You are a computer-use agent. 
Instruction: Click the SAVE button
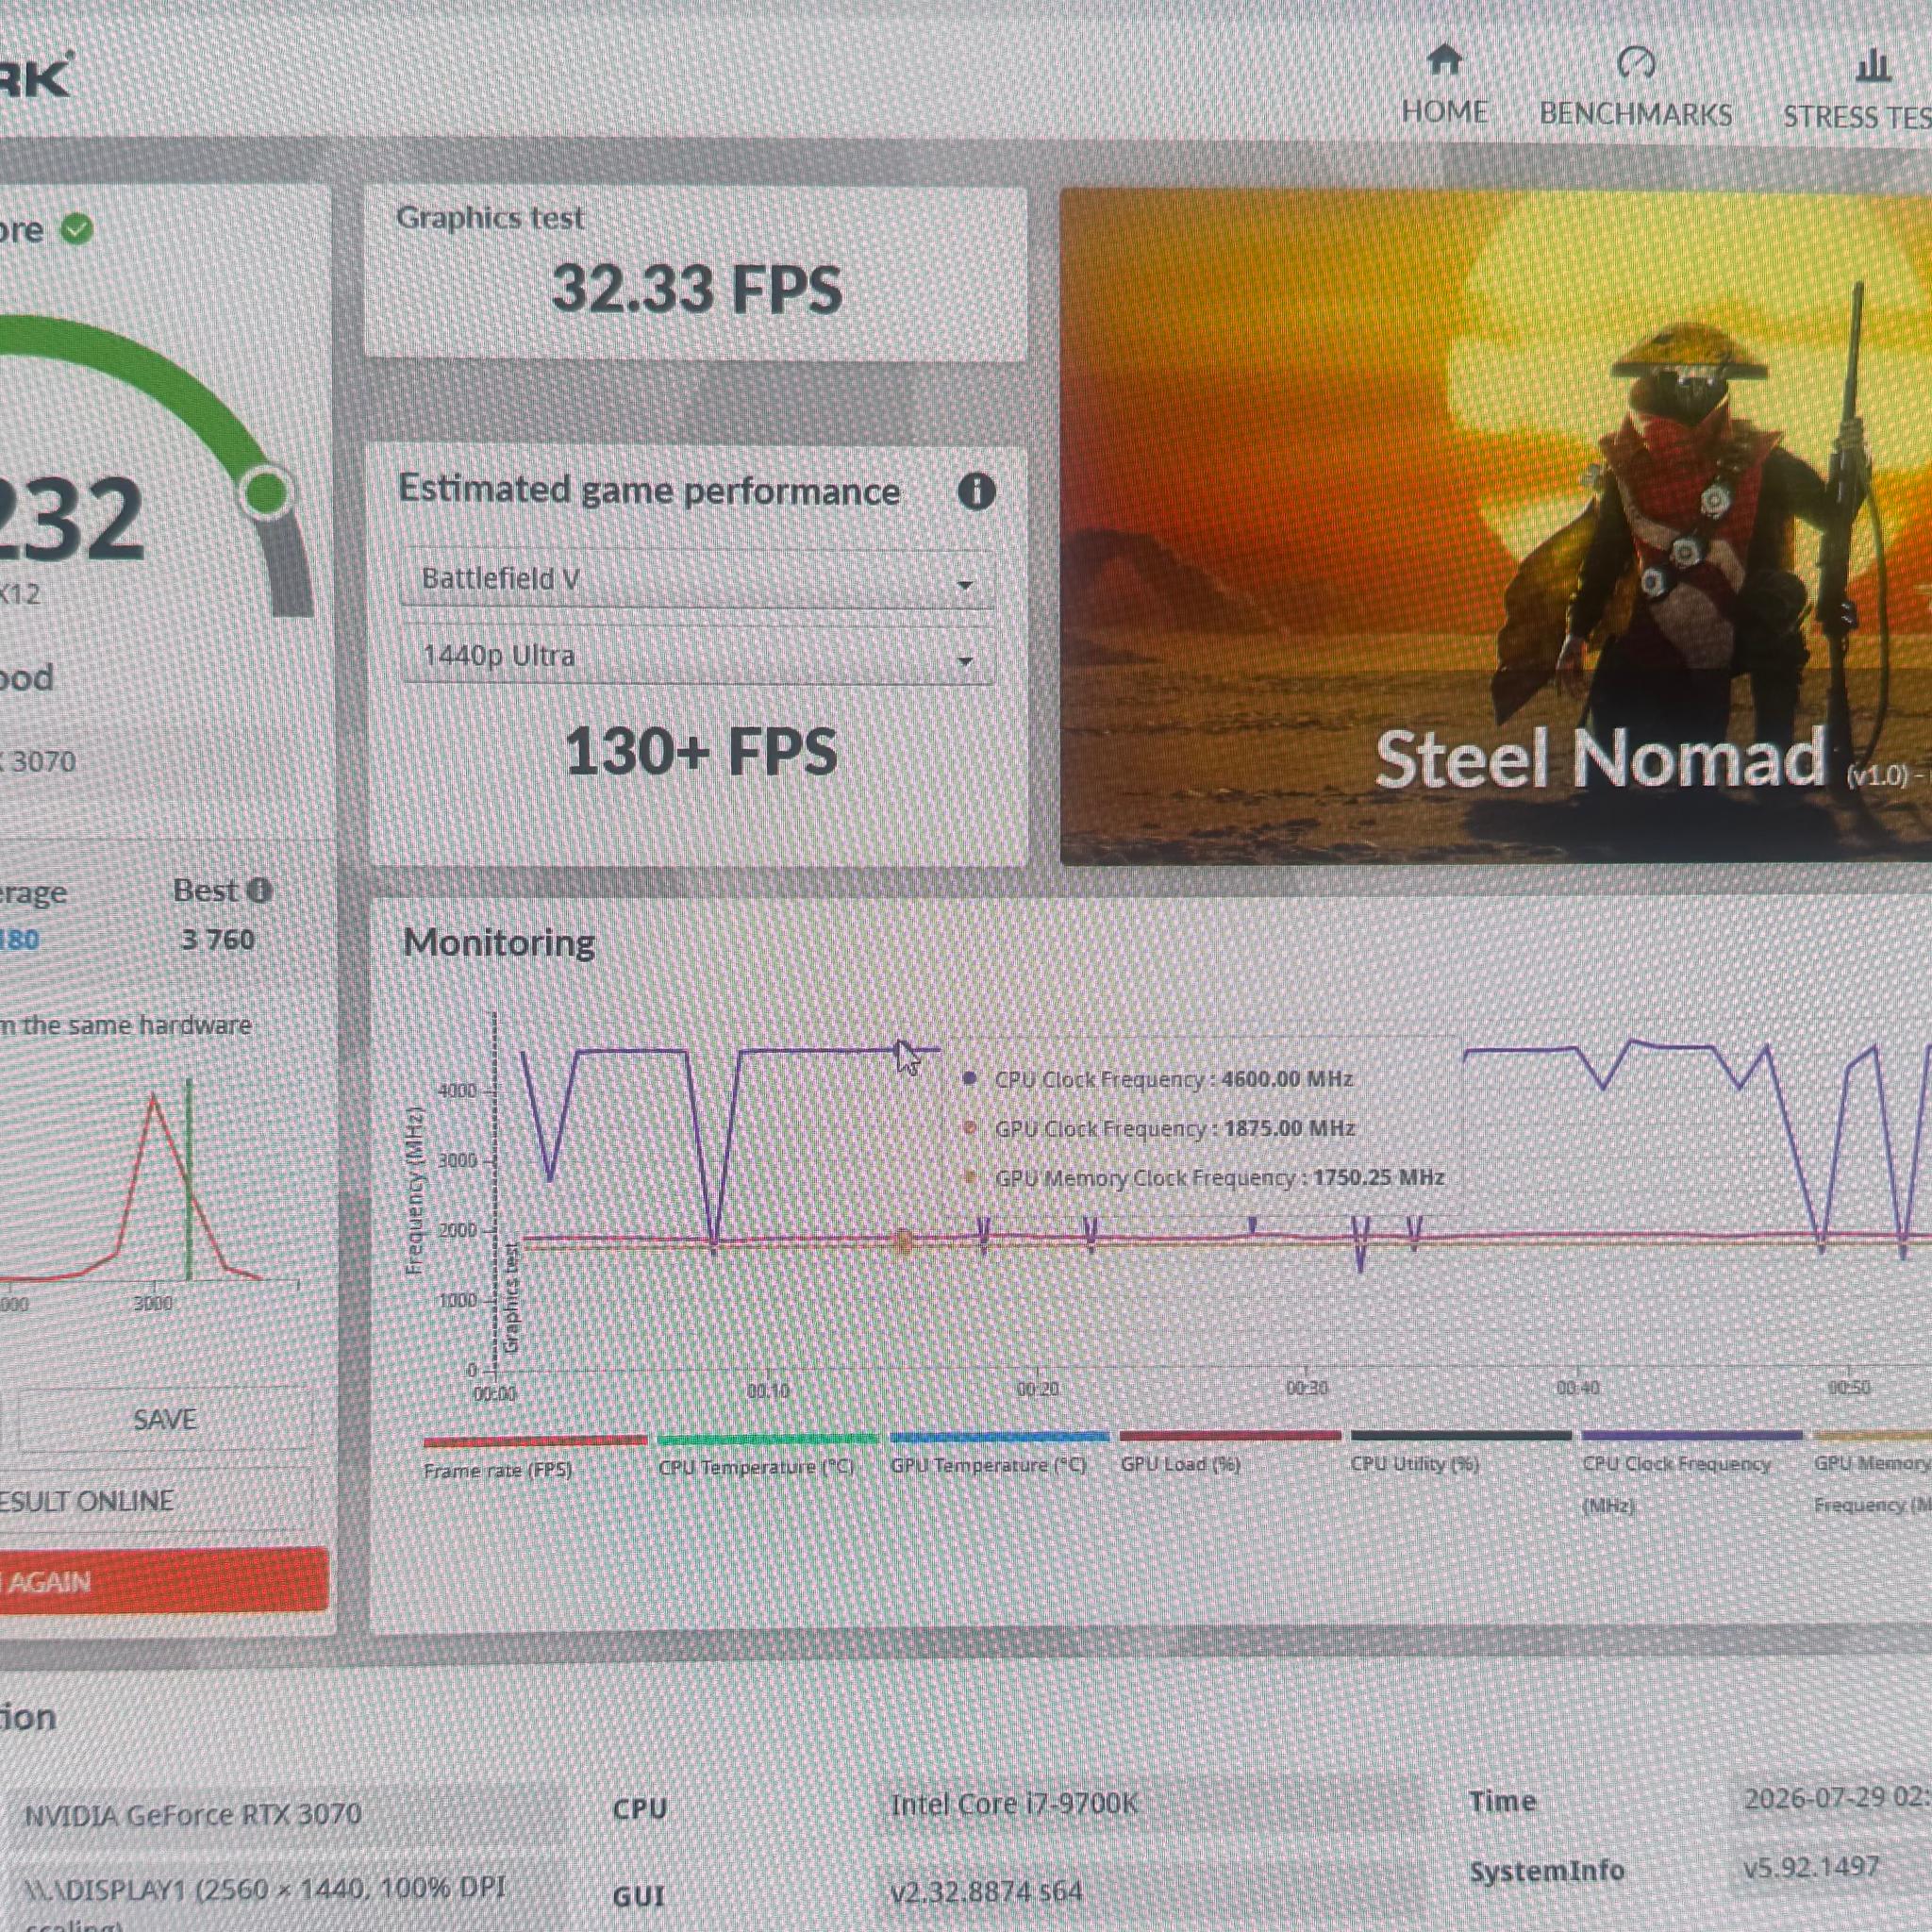(x=165, y=1419)
